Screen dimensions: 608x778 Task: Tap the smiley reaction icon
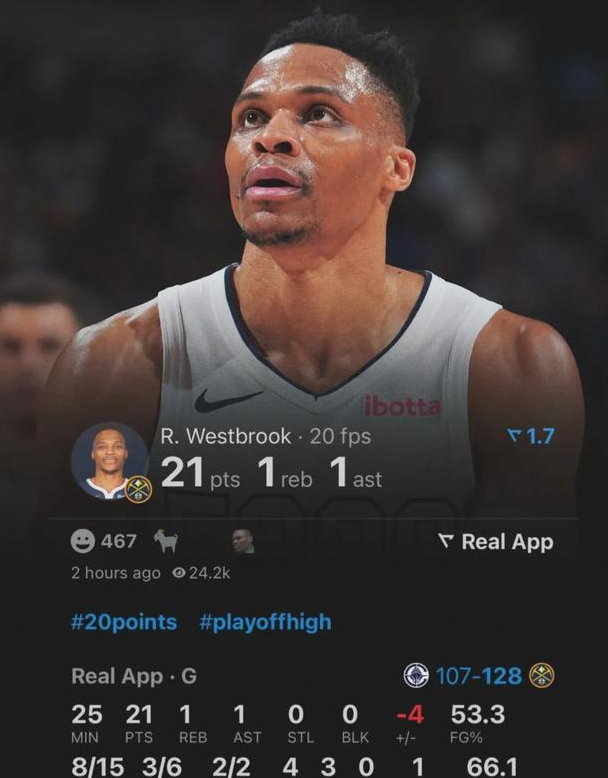82,541
